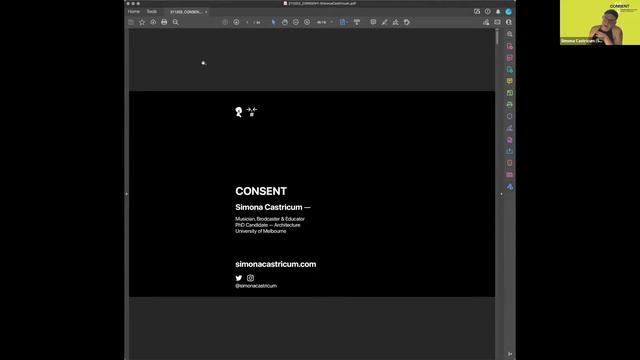Image resolution: width=640 pixels, height=360 pixels.
Task: Open the fit page view options
Action: (x=343, y=22)
